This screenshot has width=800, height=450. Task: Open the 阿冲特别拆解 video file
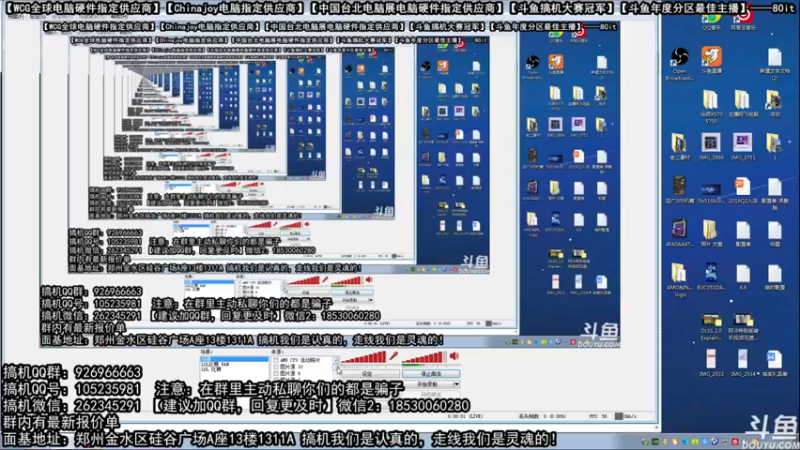click(x=742, y=327)
